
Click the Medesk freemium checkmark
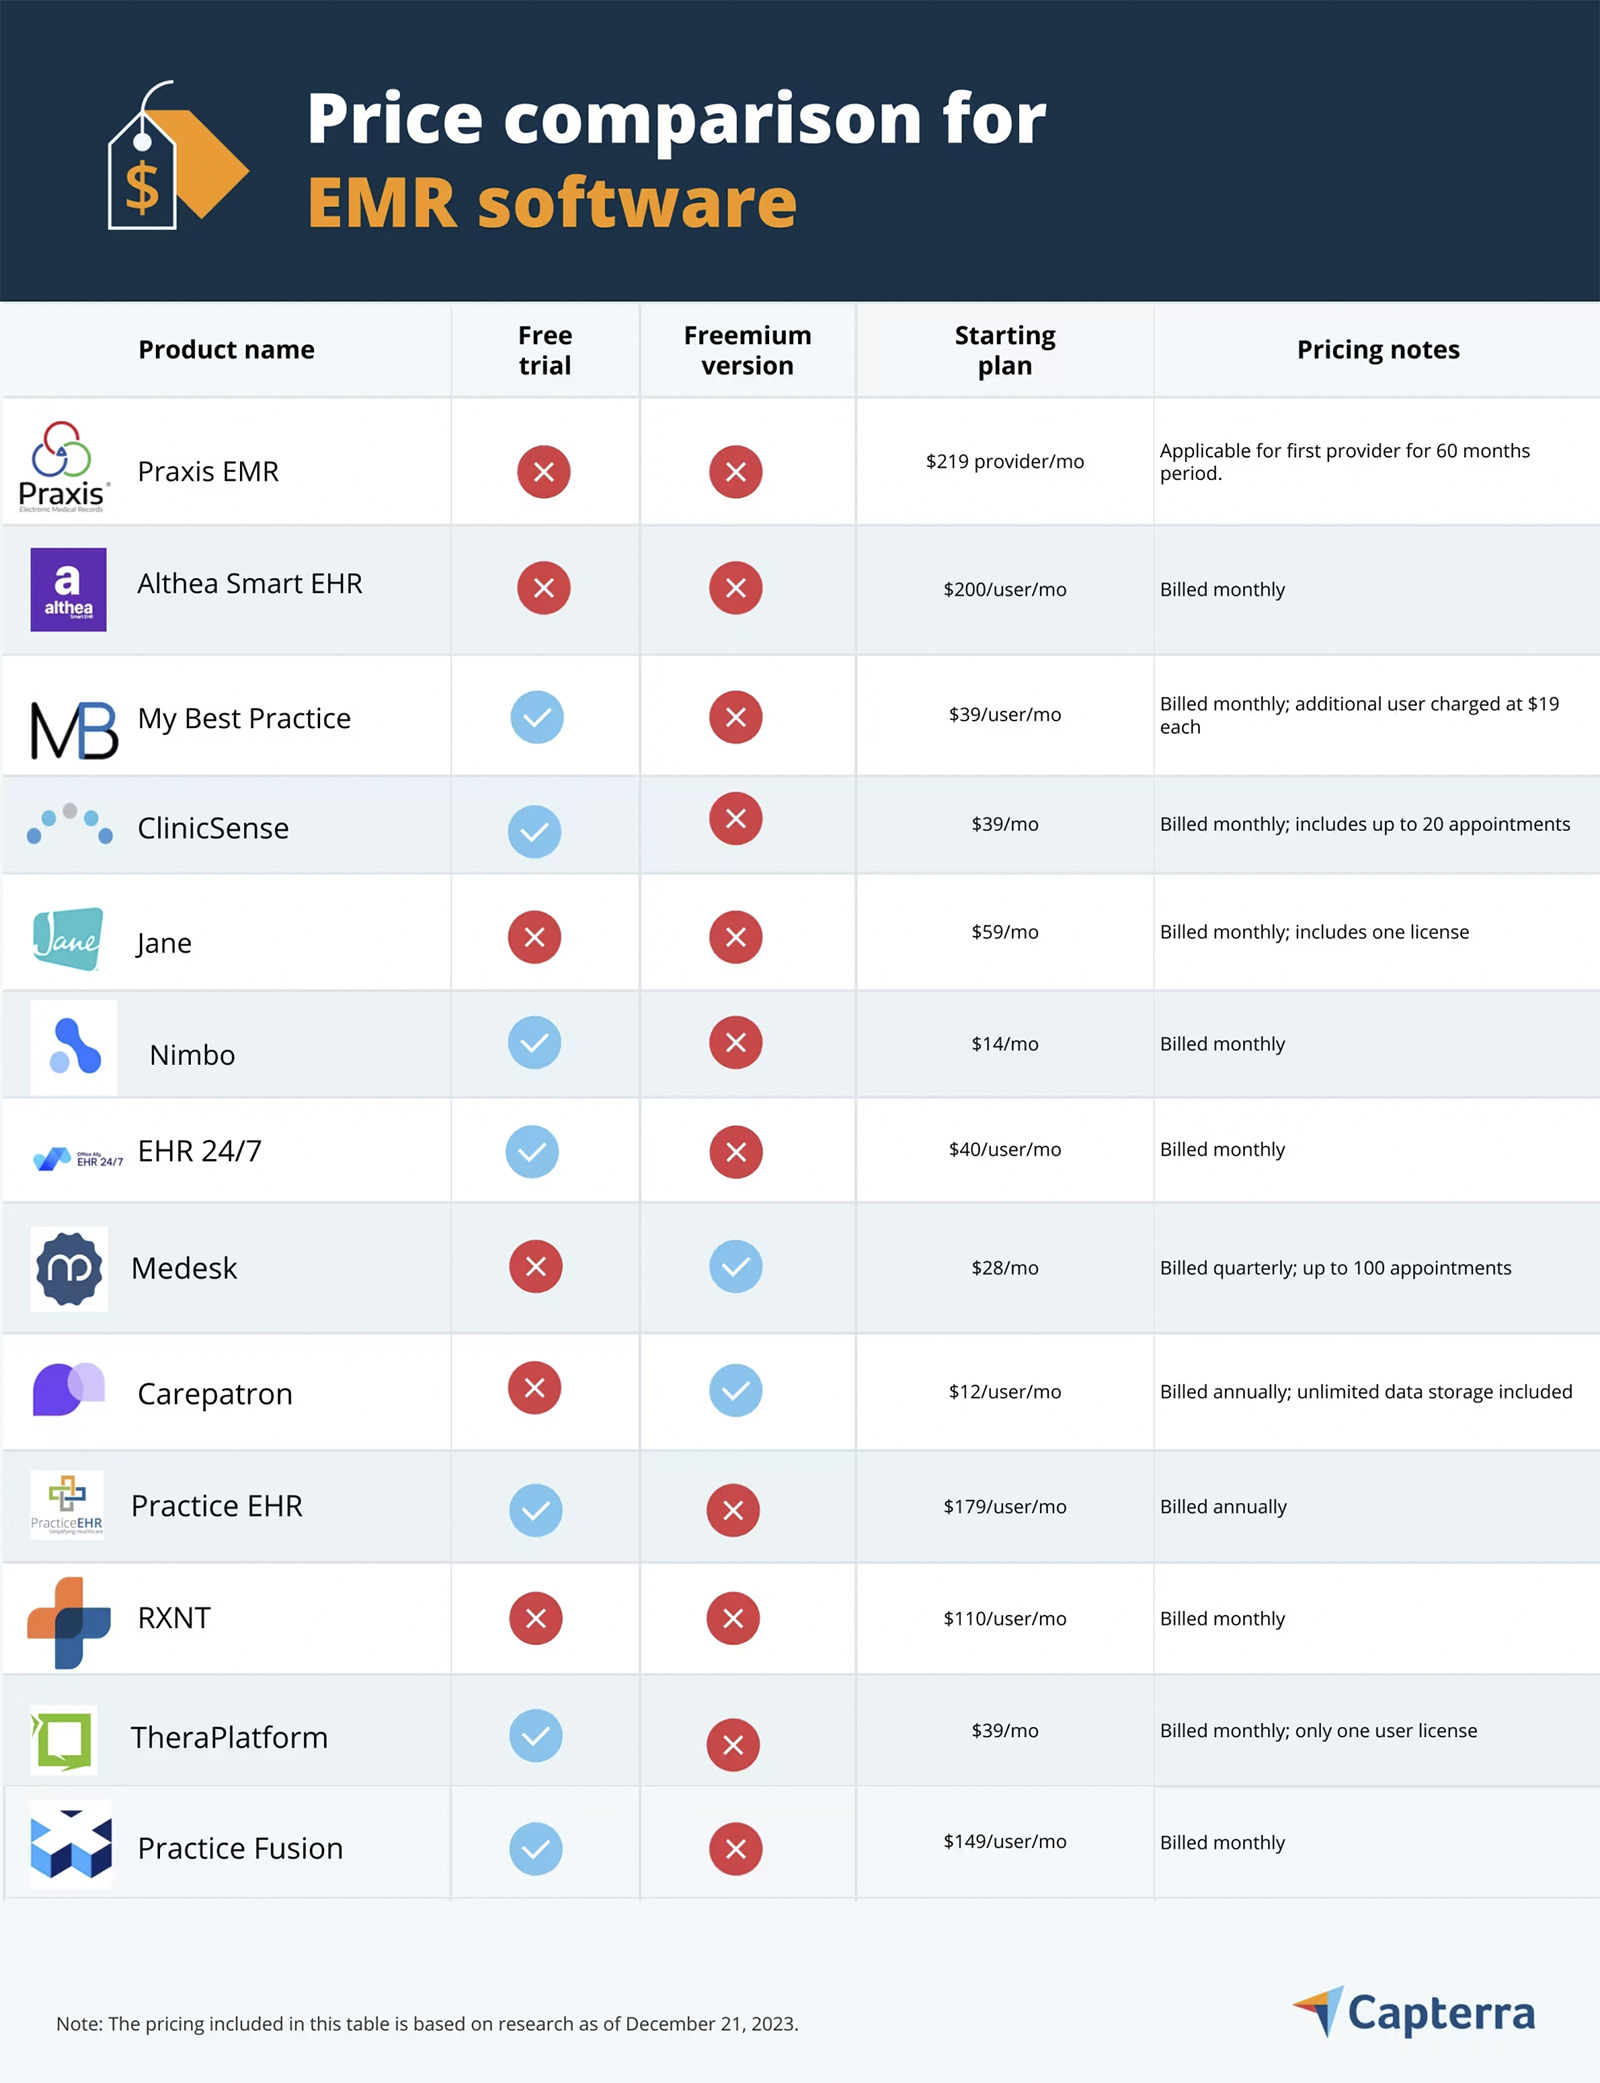[x=736, y=1266]
